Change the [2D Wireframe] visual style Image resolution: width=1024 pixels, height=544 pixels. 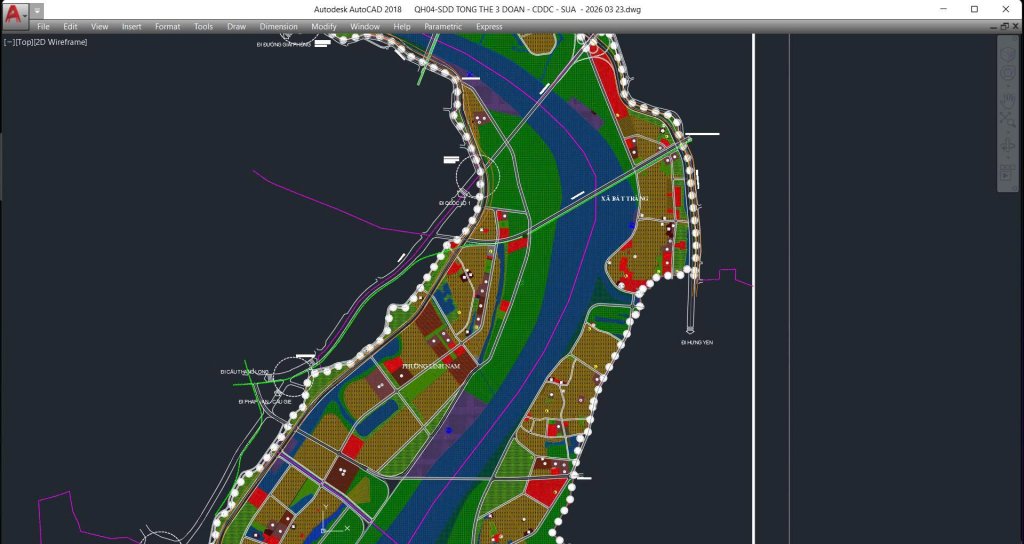(61, 42)
